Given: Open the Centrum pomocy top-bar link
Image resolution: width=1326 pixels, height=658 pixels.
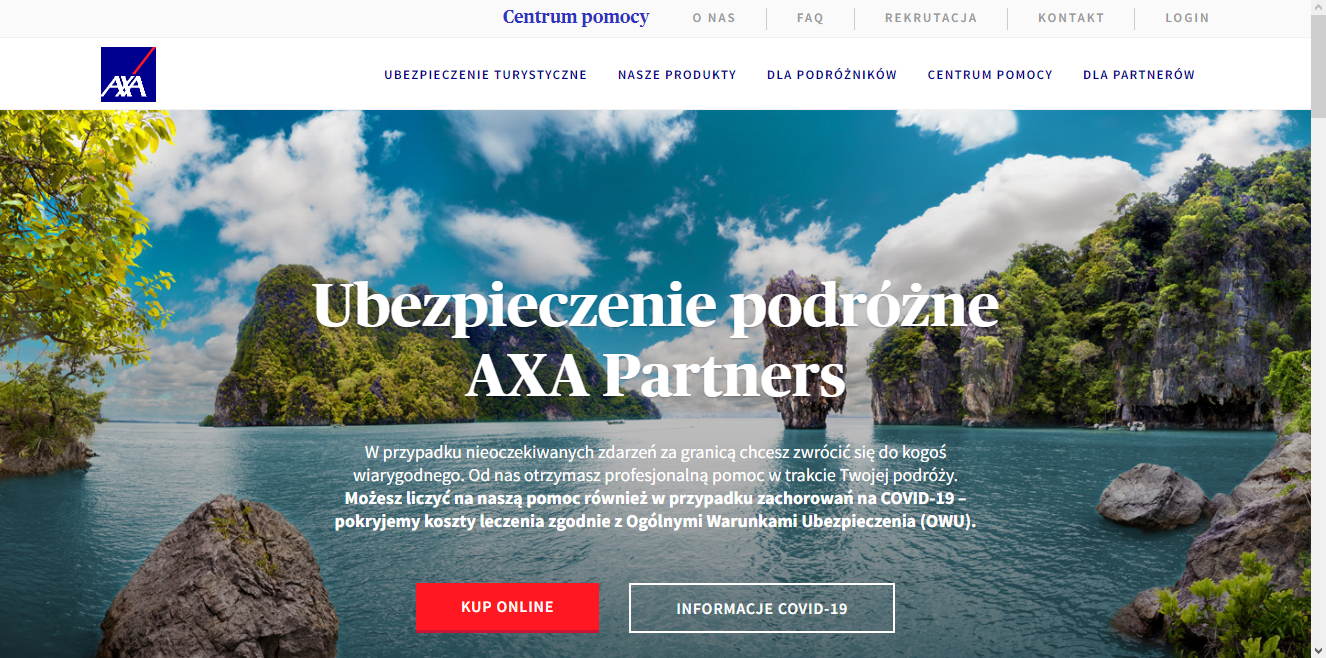Looking at the screenshot, I should pos(576,17).
